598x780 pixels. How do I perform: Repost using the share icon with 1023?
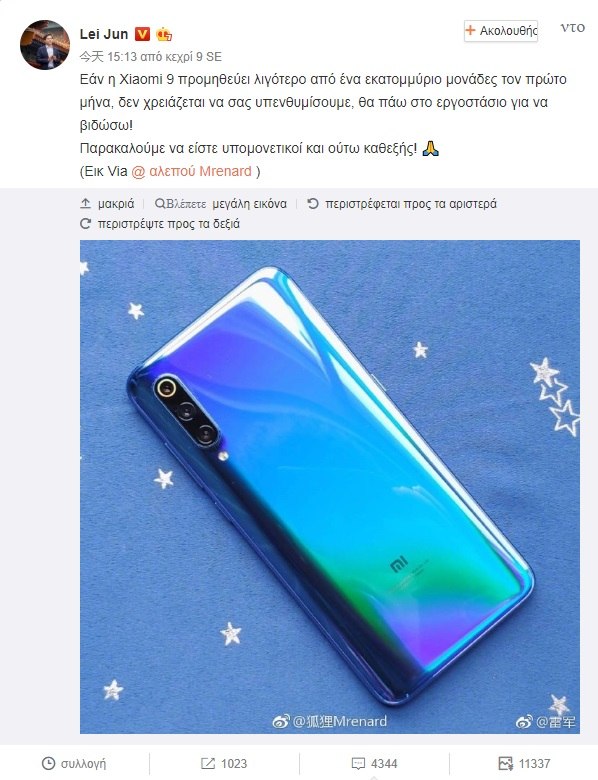[207, 763]
